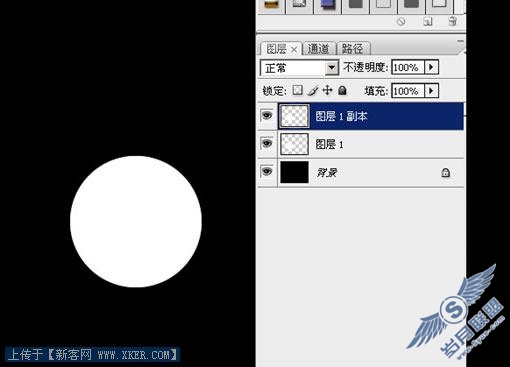Click the padlock icon on 背景 layer
Image resolution: width=510 pixels, height=367 pixels.
446,173
